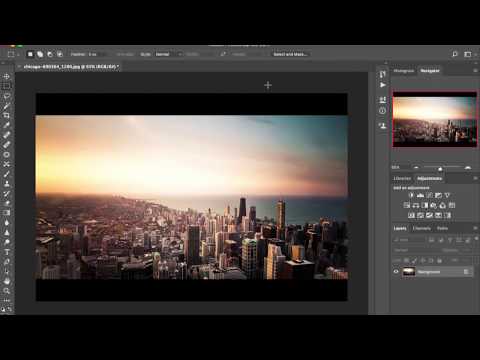
Task: Select the Crop tool
Action: (x=6, y=115)
